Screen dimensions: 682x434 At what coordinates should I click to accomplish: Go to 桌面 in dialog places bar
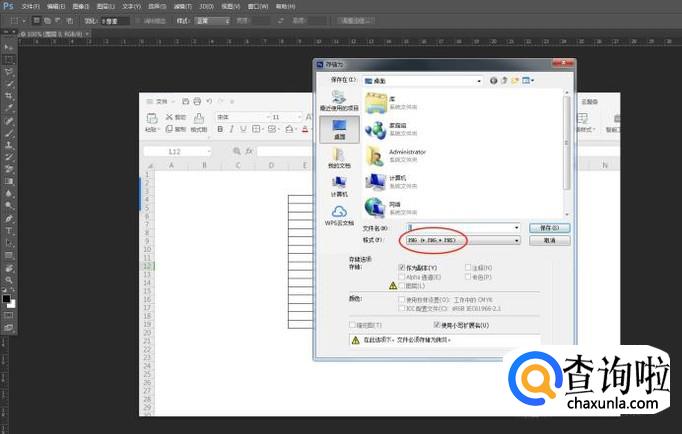pos(339,130)
